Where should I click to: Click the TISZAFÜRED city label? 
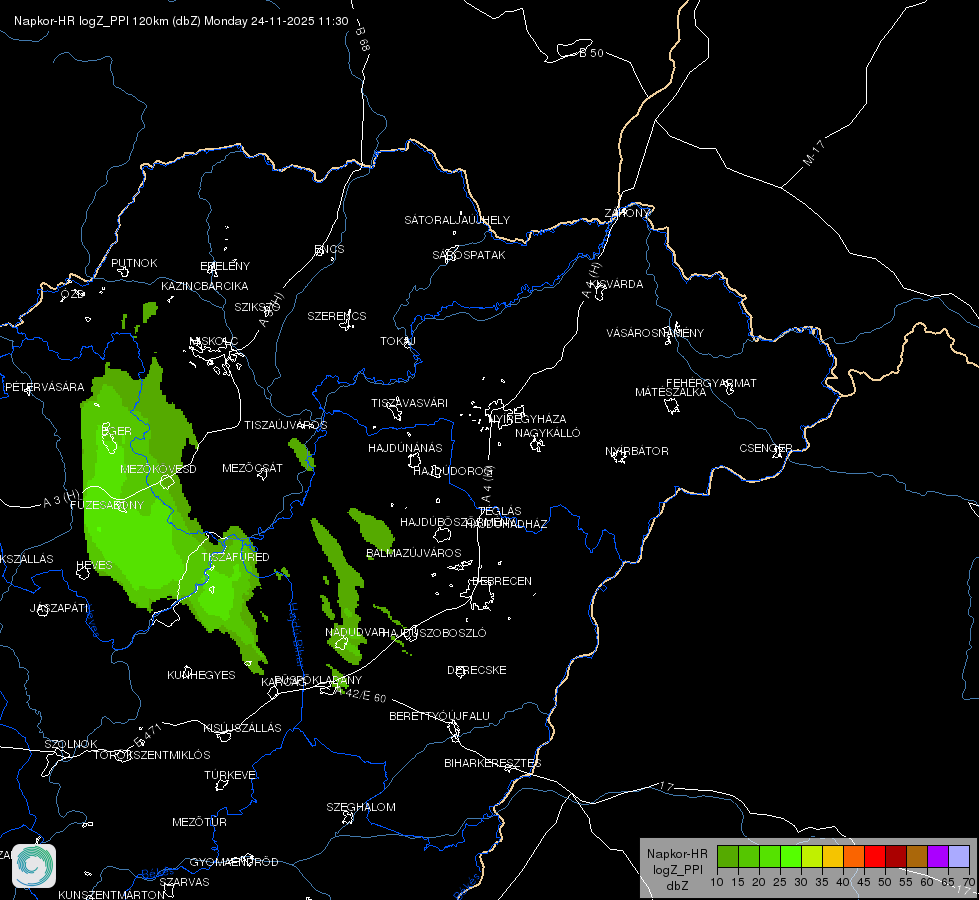[x=235, y=556]
